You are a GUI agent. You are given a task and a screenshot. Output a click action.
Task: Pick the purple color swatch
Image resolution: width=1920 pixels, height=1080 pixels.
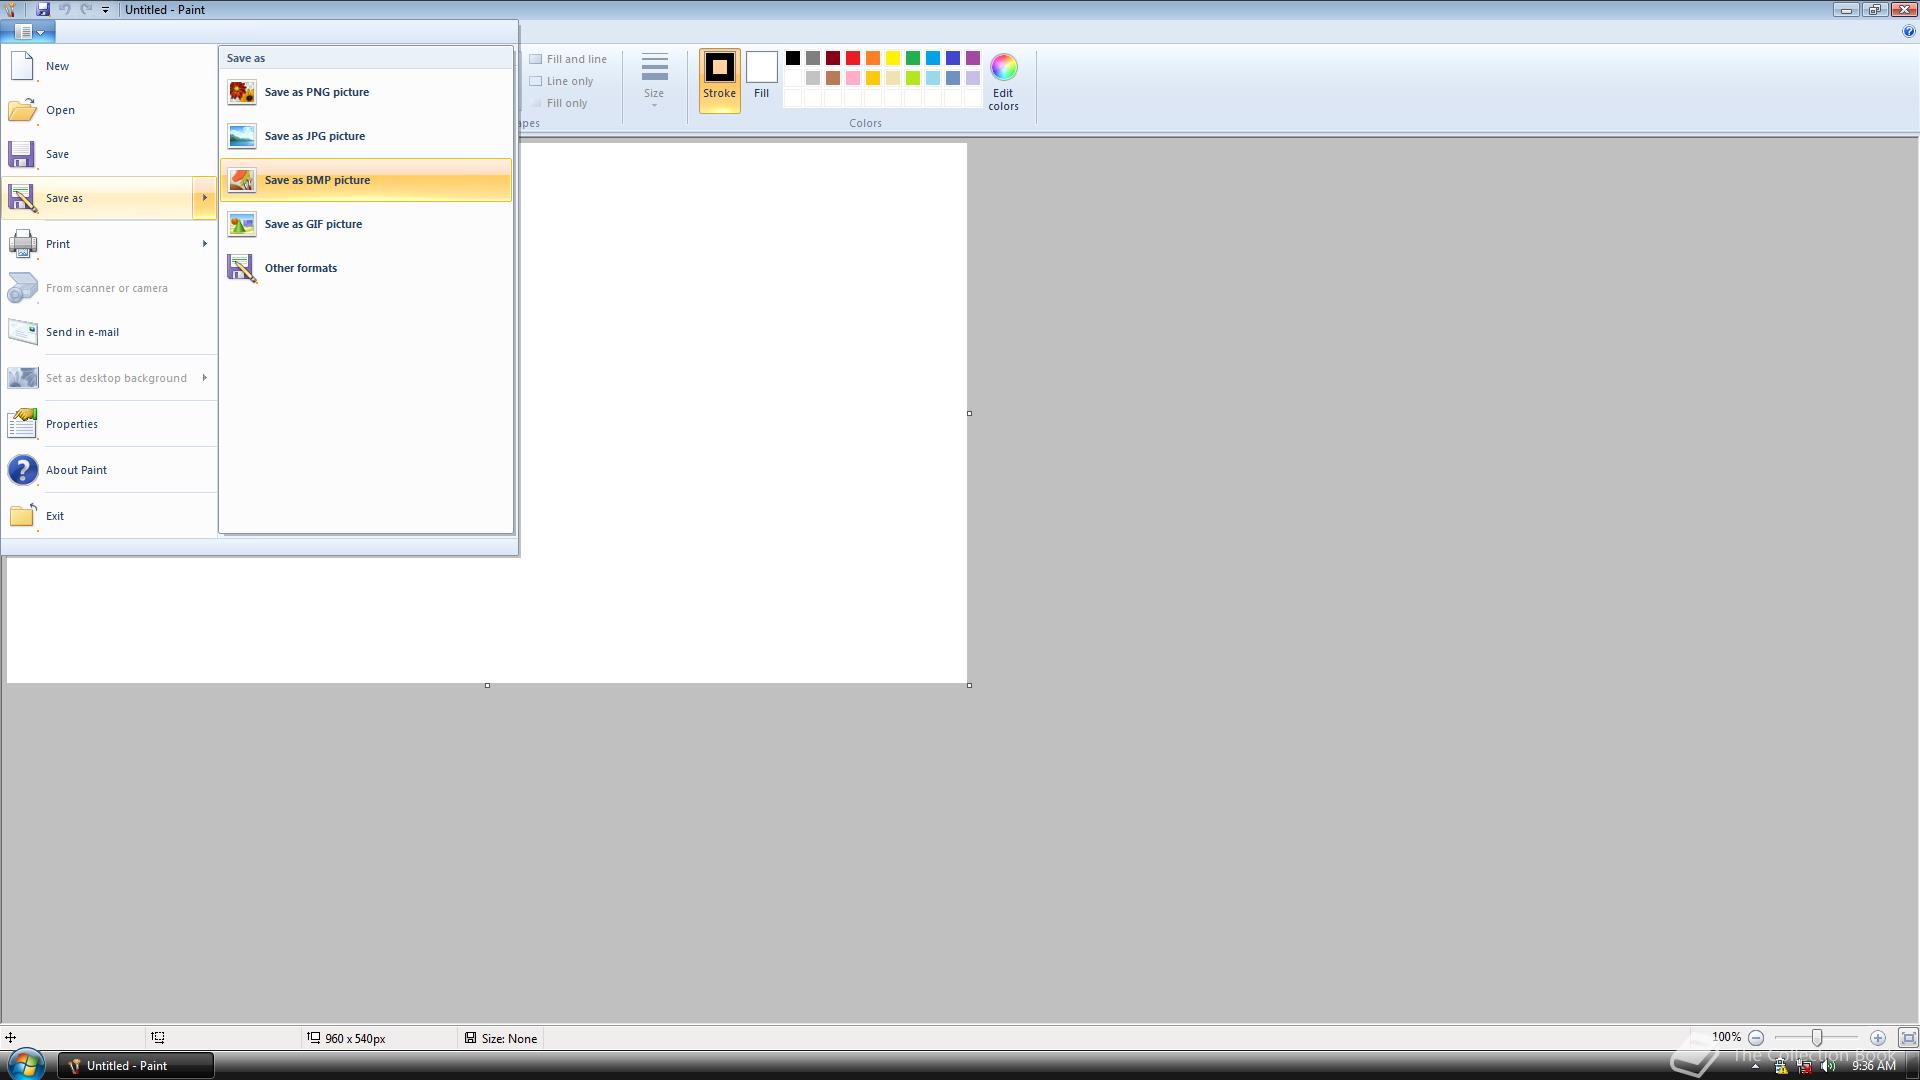pyautogui.click(x=973, y=58)
